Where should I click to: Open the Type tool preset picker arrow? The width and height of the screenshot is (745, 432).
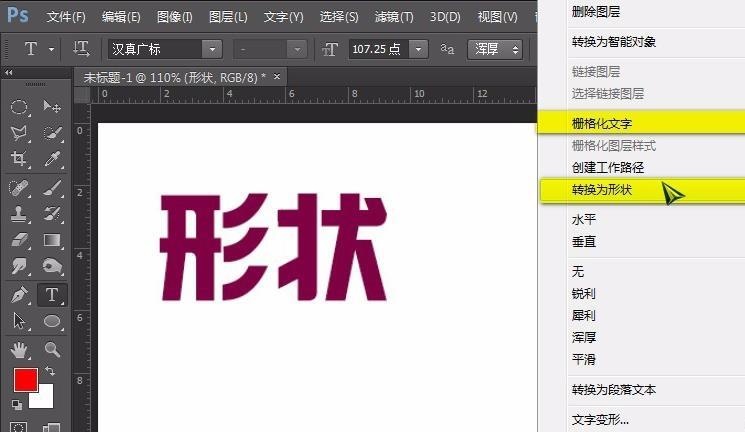coord(51,49)
